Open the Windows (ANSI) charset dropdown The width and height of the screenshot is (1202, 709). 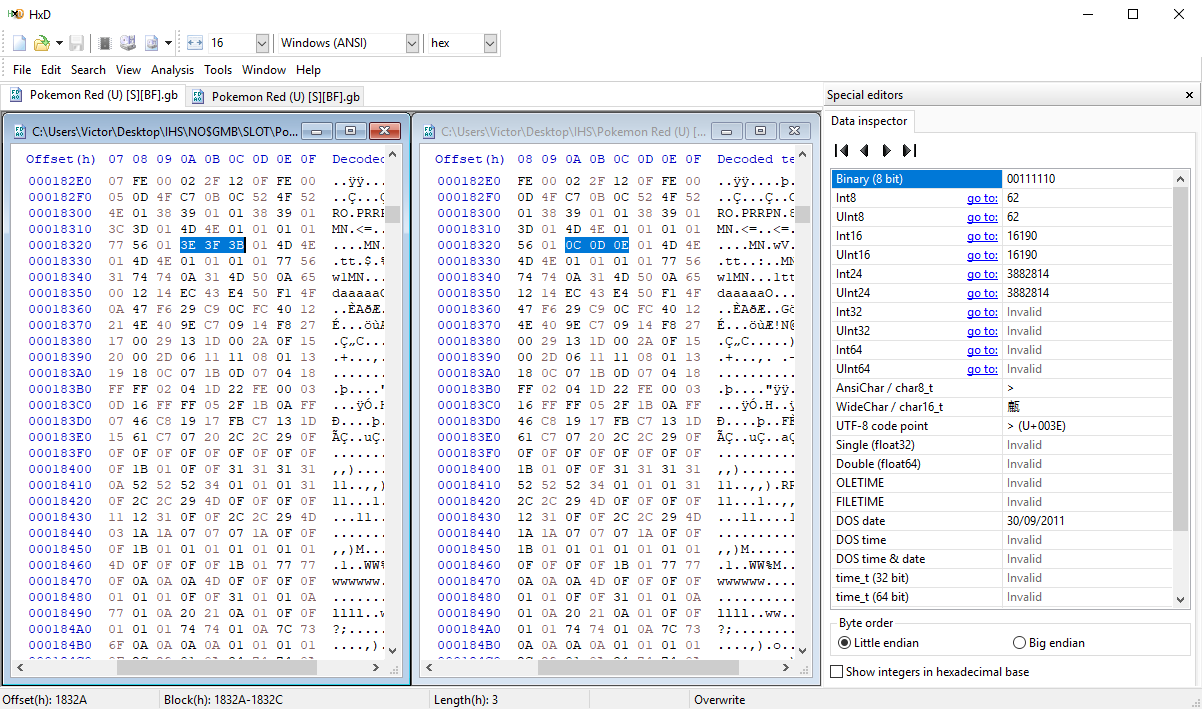coord(411,43)
